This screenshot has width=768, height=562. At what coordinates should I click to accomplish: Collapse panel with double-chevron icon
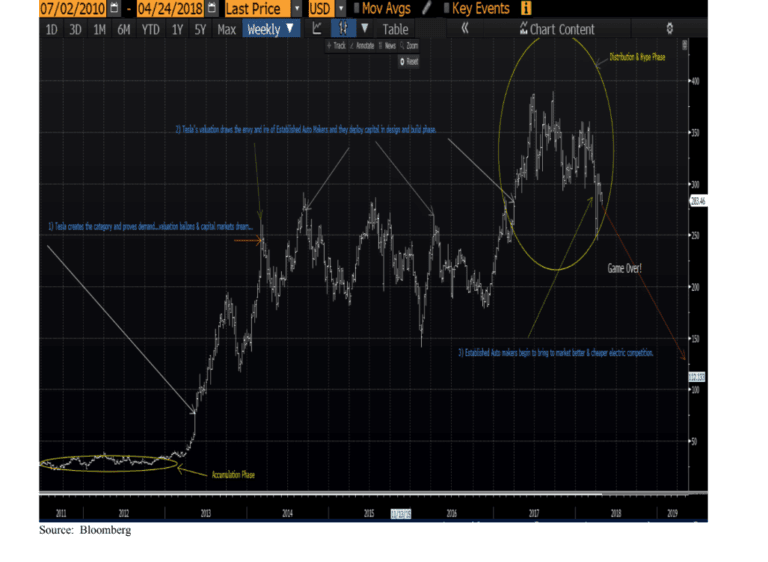click(465, 29)
